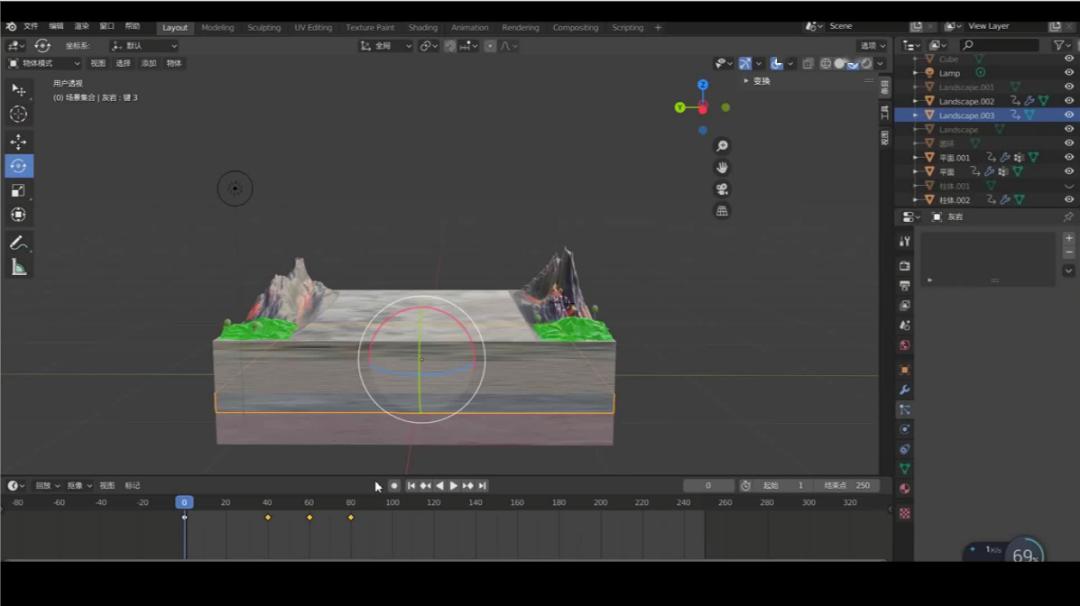This screenshot has width=1080, height=606.
Task: Click the camera view icon in viewport
Action: click(722, 189)
